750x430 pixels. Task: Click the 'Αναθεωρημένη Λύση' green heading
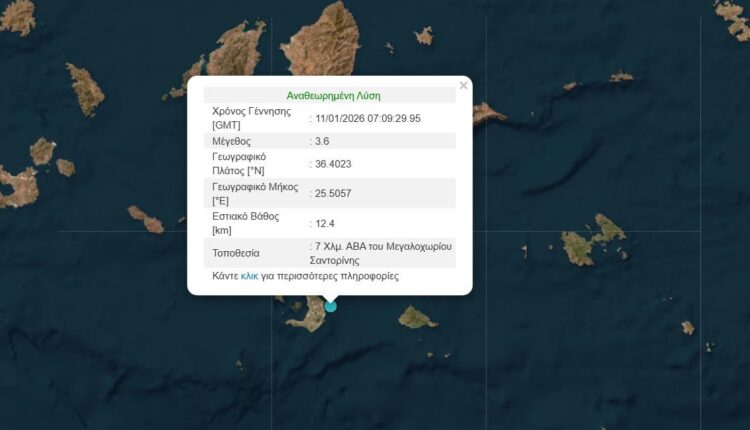pos(333,96)
